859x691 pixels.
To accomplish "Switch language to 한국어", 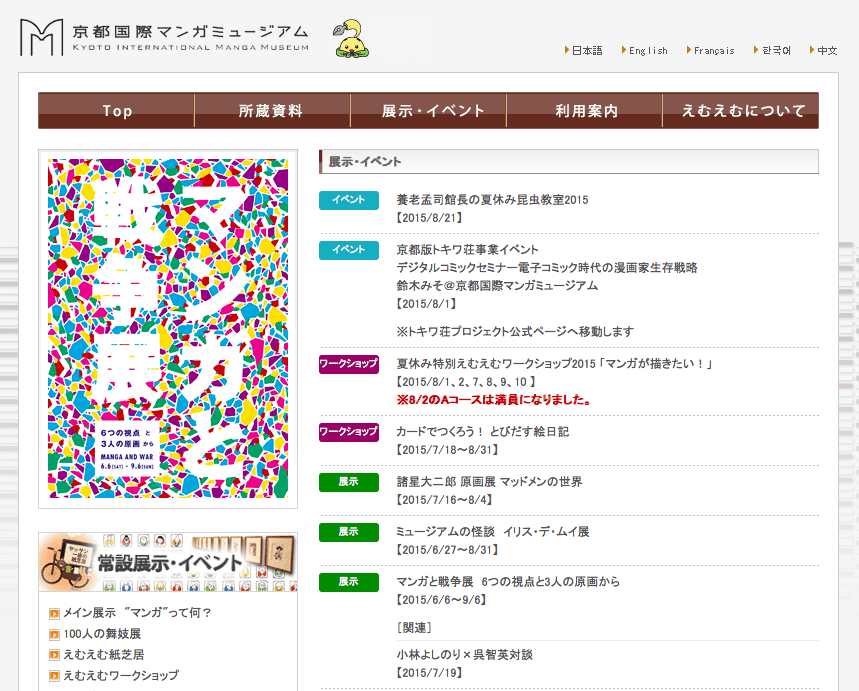I will point(776,50).
